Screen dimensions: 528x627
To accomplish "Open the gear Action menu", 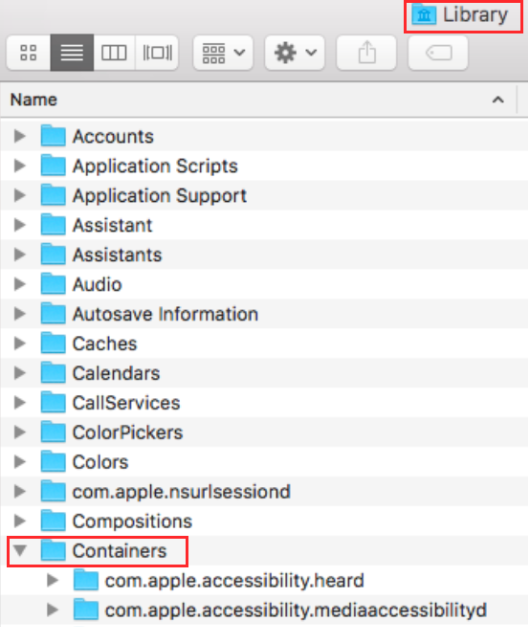I will point(294,52).
